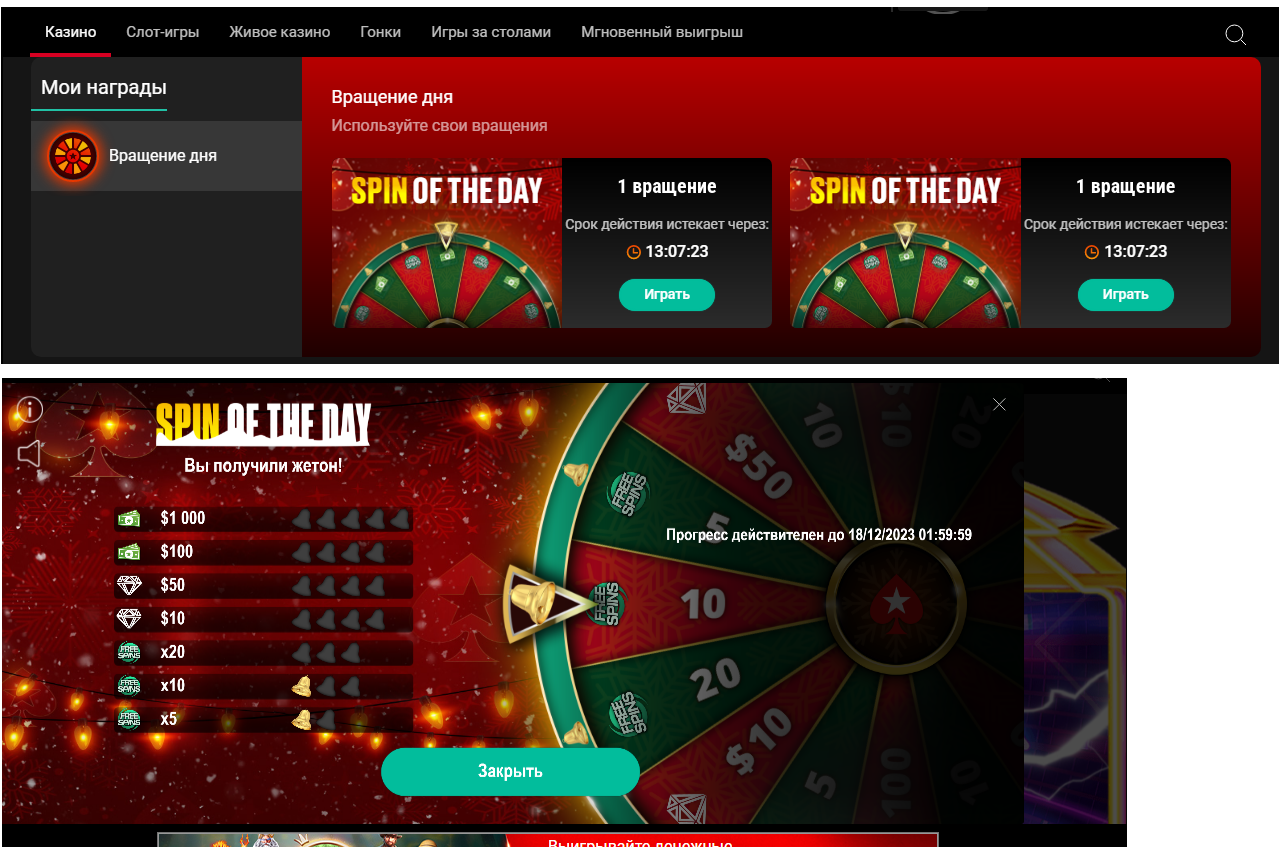Click the golden bell beside x10
Image resolution: width=1280 pixels, height=856 pixels.
(x=301, y=686)
